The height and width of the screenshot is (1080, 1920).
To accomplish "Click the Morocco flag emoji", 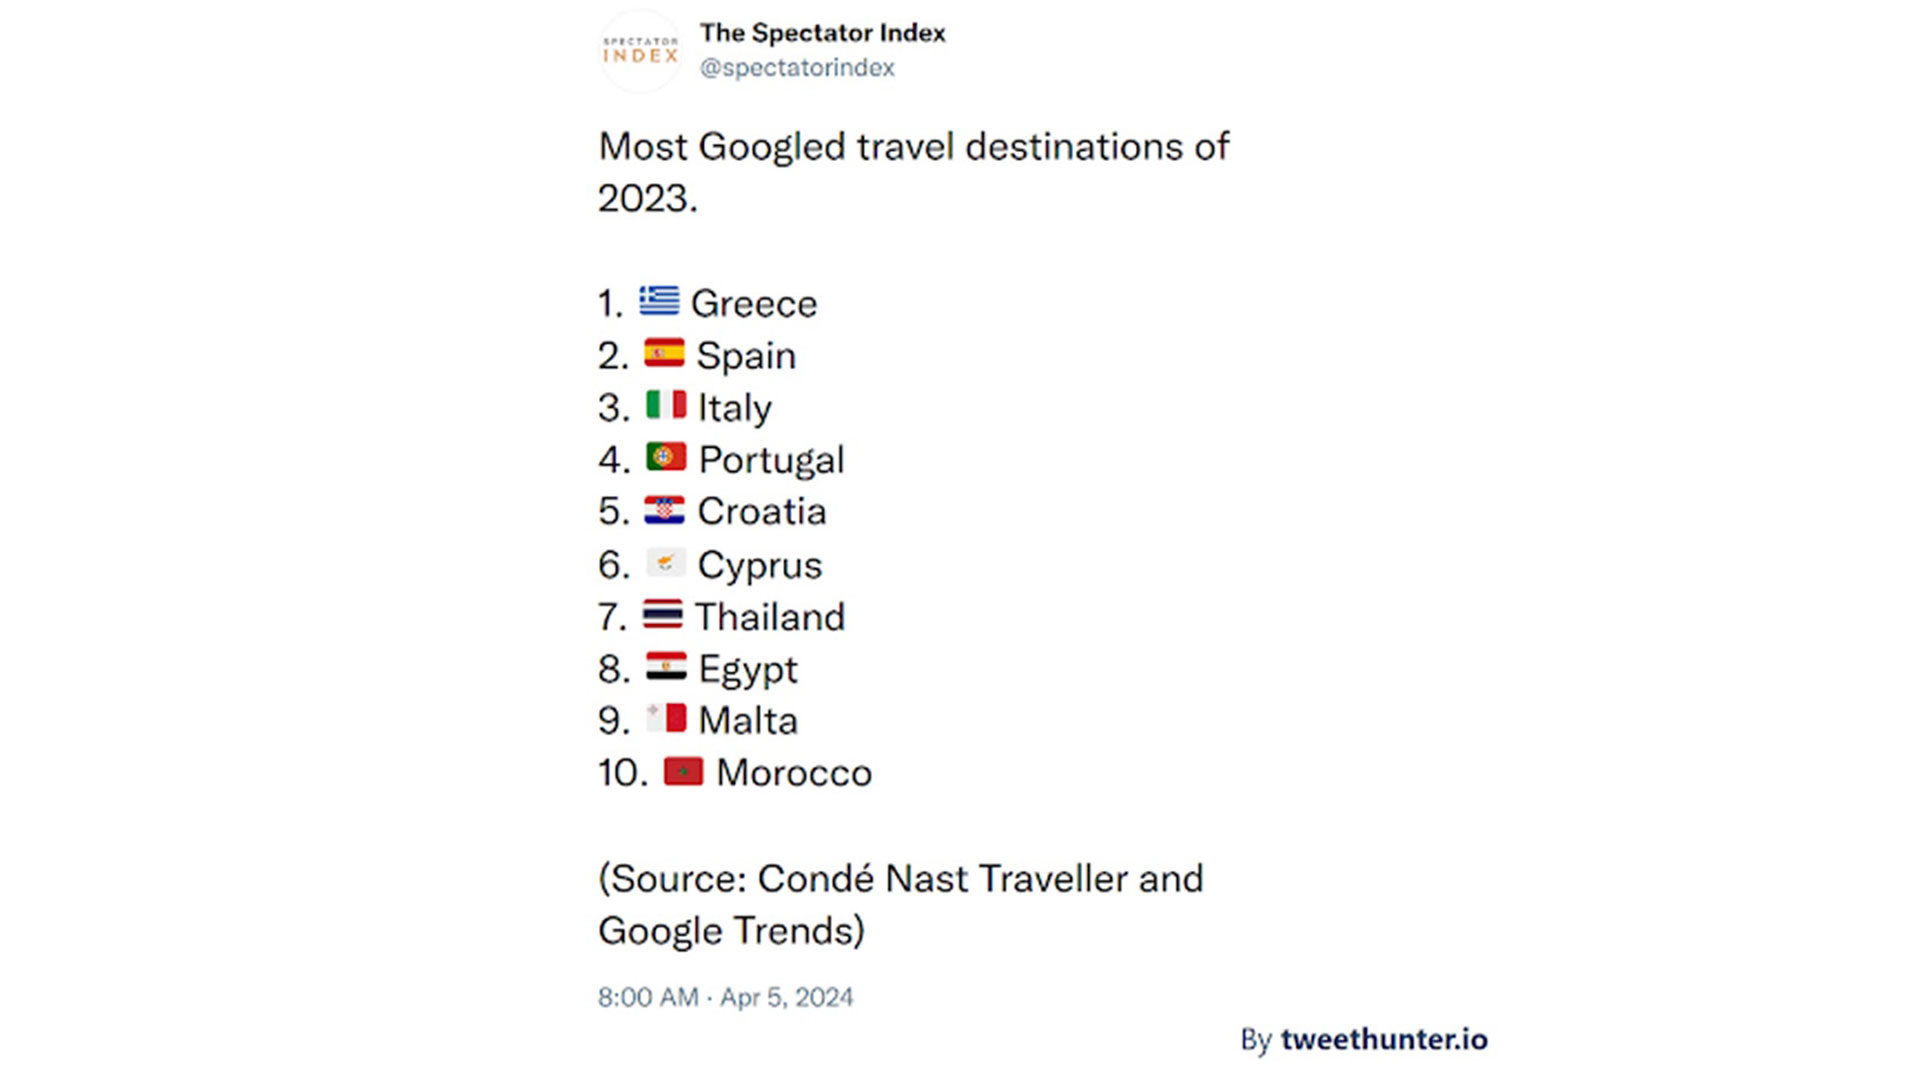I will pyautogui.click(x=683, y=771).
